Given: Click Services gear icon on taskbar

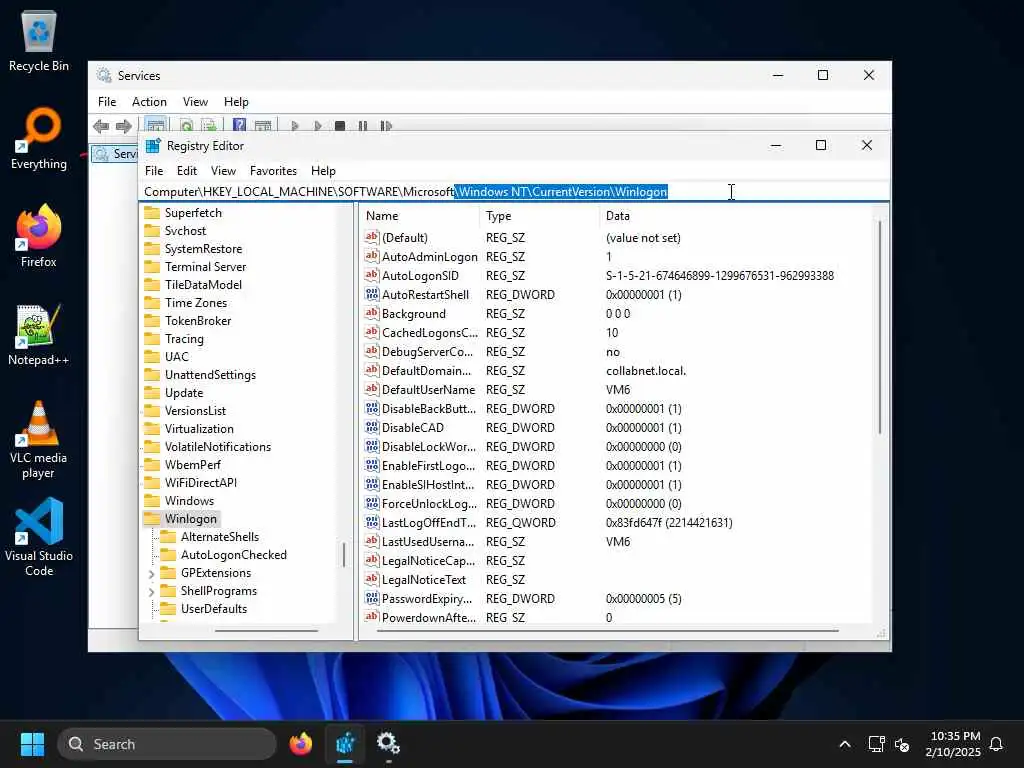Looking at the screenshot, I should coord(389,744).
